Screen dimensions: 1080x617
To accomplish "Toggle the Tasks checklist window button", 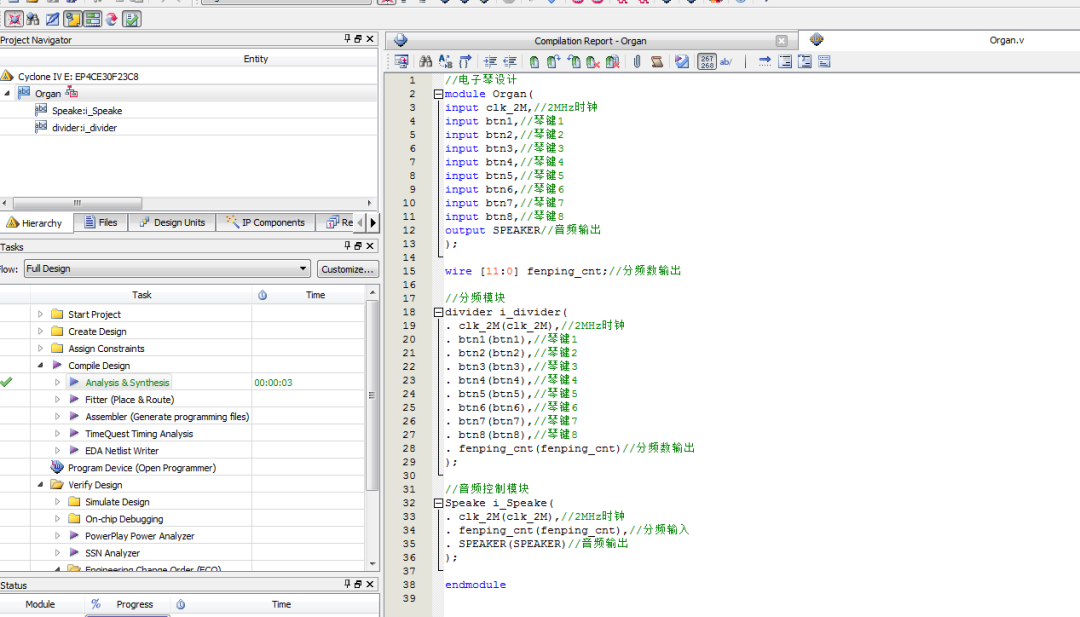I will point(132,19).
